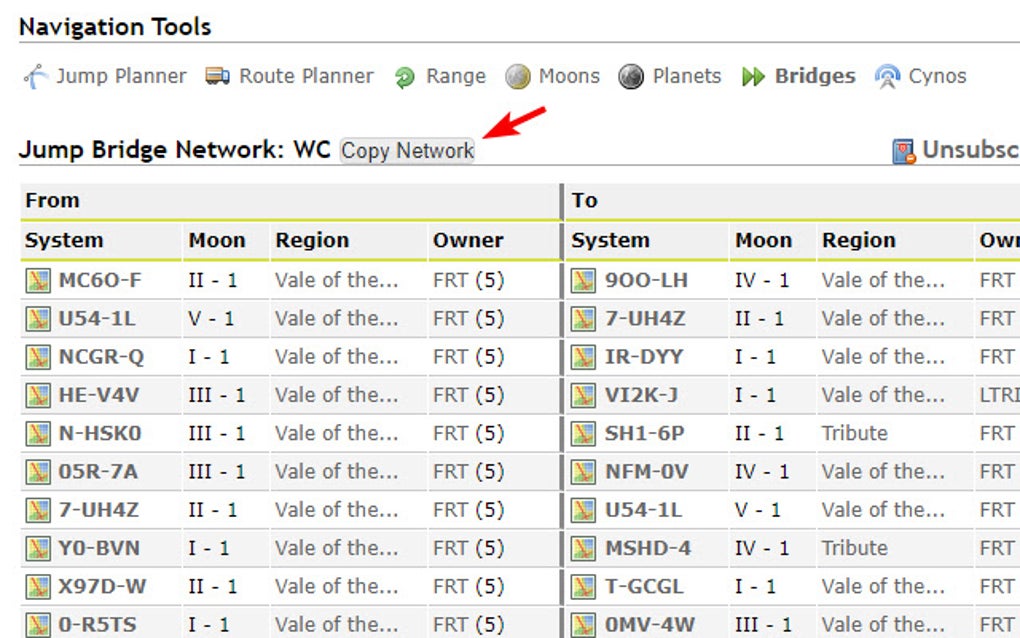Click the Cynos beacon icon
The height and width of the screenshot is (638, 1020).
coord(887,77)
